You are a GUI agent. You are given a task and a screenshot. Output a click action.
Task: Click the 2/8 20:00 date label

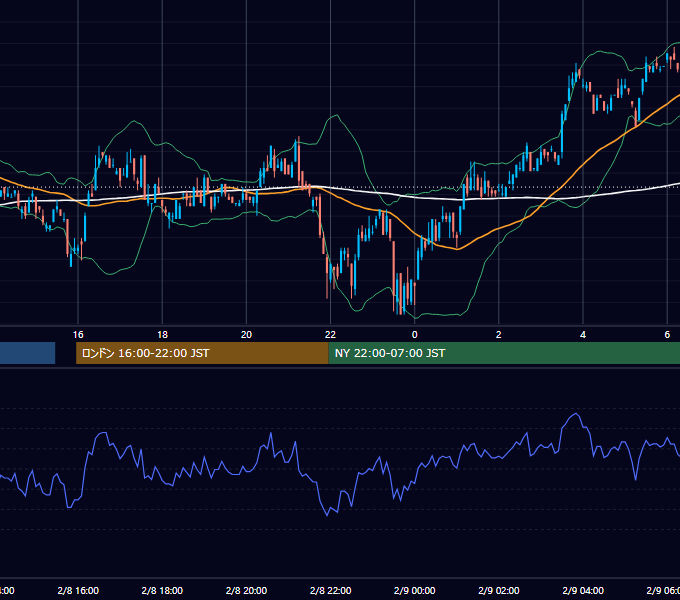[246, 590]
